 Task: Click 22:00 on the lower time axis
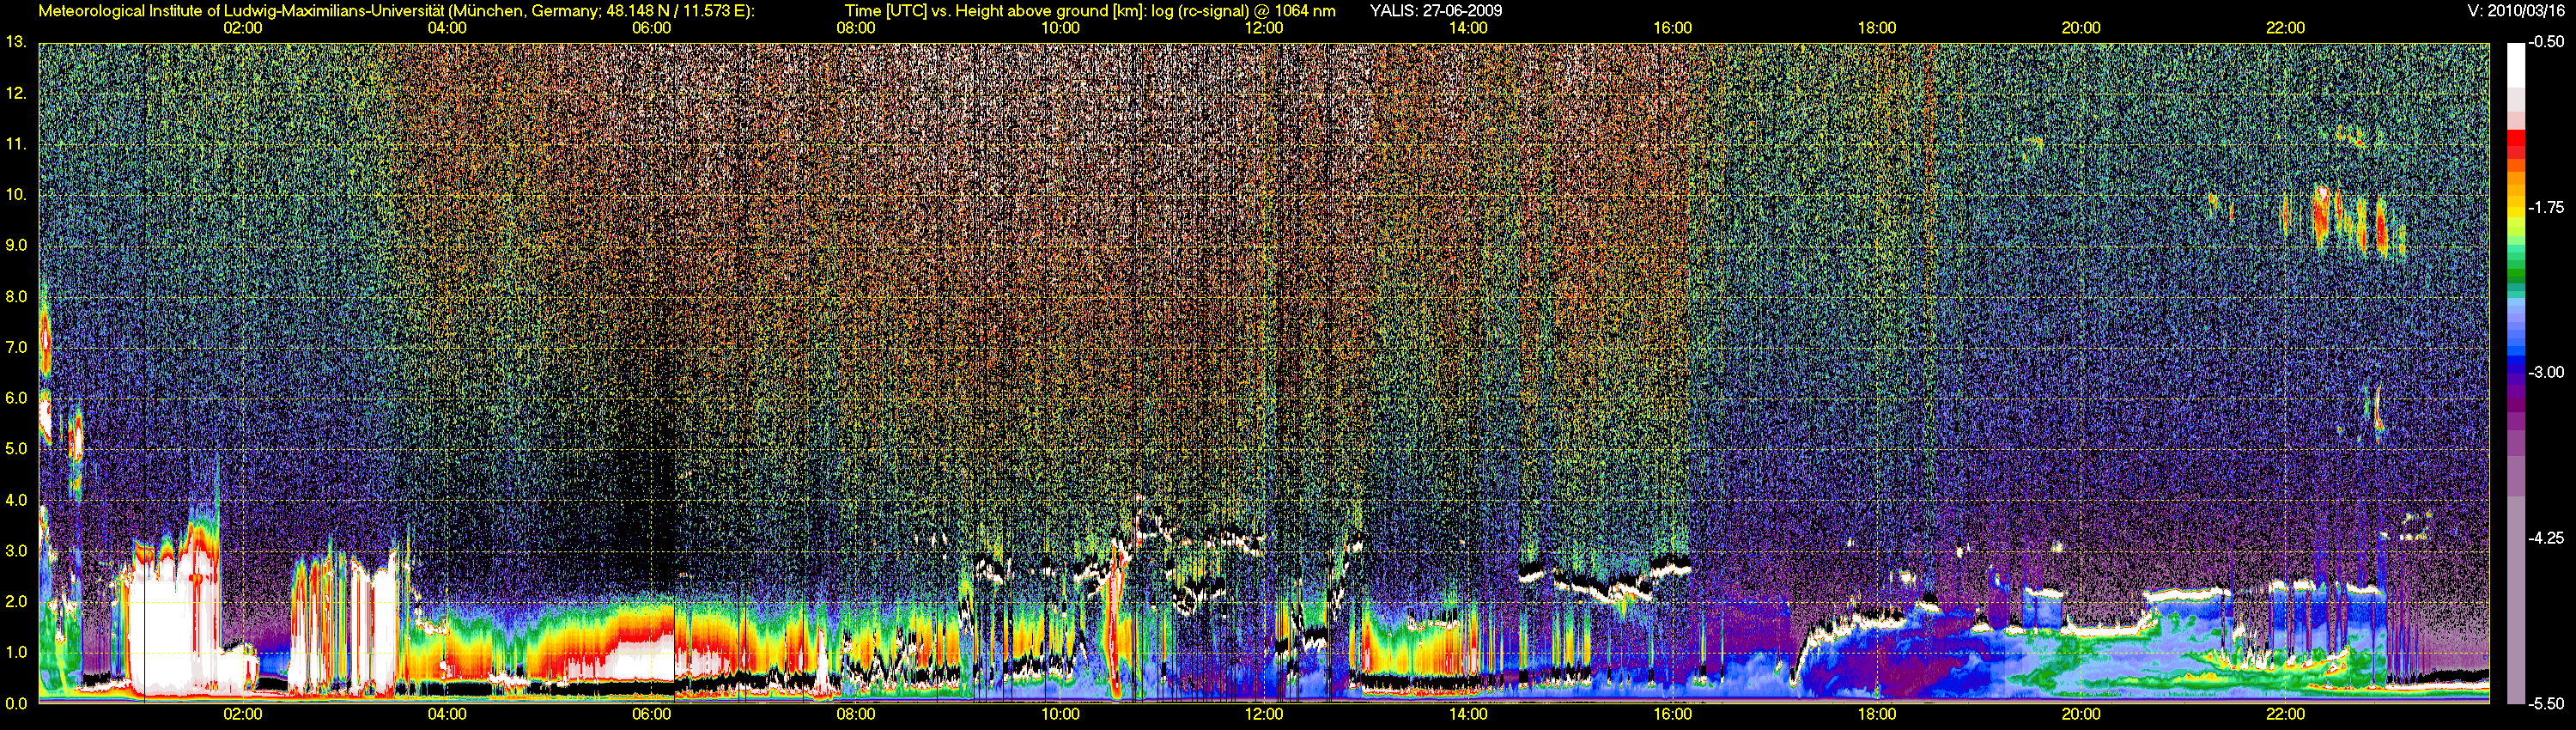(x=2285, y=714)
